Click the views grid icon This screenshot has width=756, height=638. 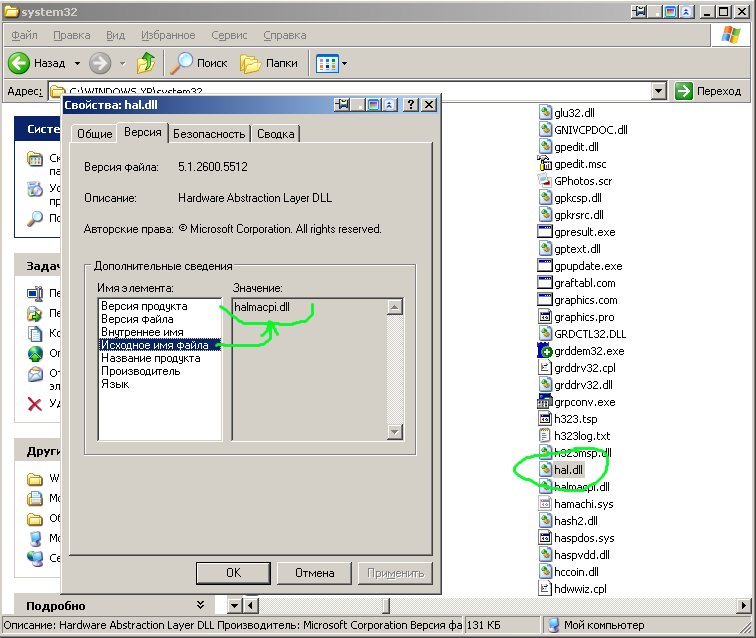(x=327, y=63)
